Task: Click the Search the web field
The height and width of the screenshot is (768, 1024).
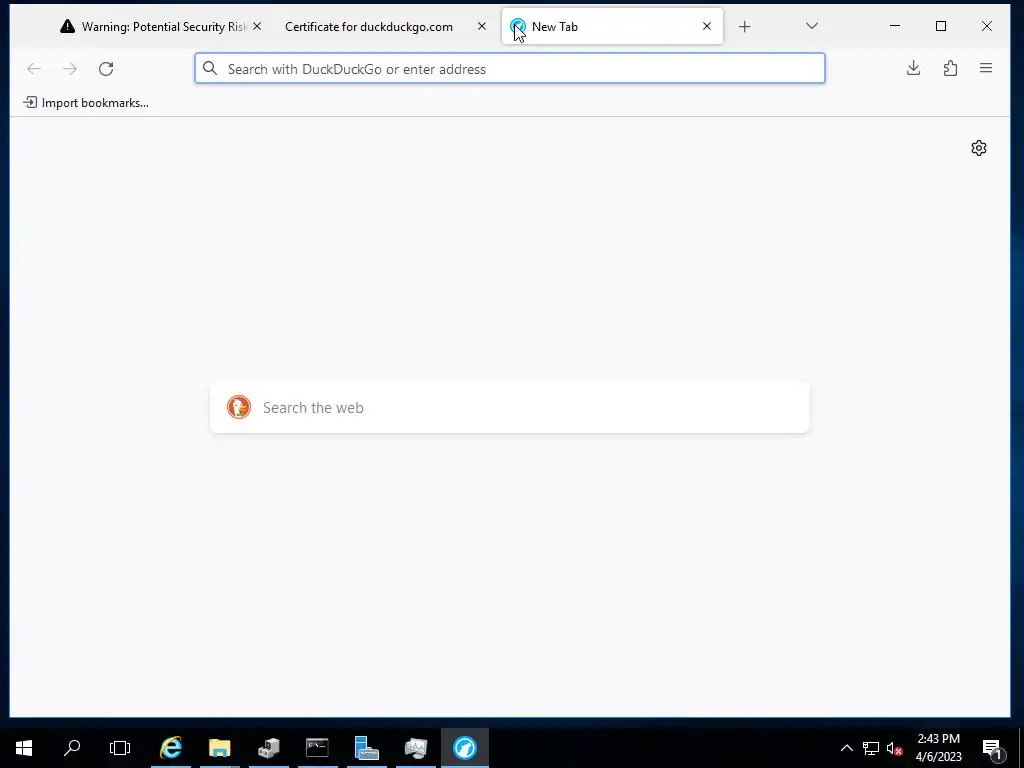Action: [509, 408]
